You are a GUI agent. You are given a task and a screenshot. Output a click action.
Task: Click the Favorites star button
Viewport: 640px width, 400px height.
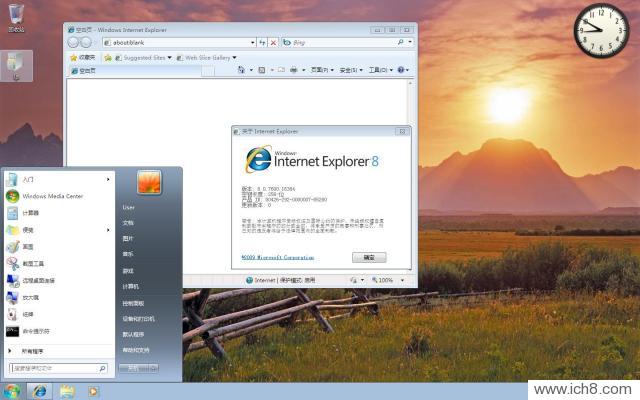click(84, 57)
